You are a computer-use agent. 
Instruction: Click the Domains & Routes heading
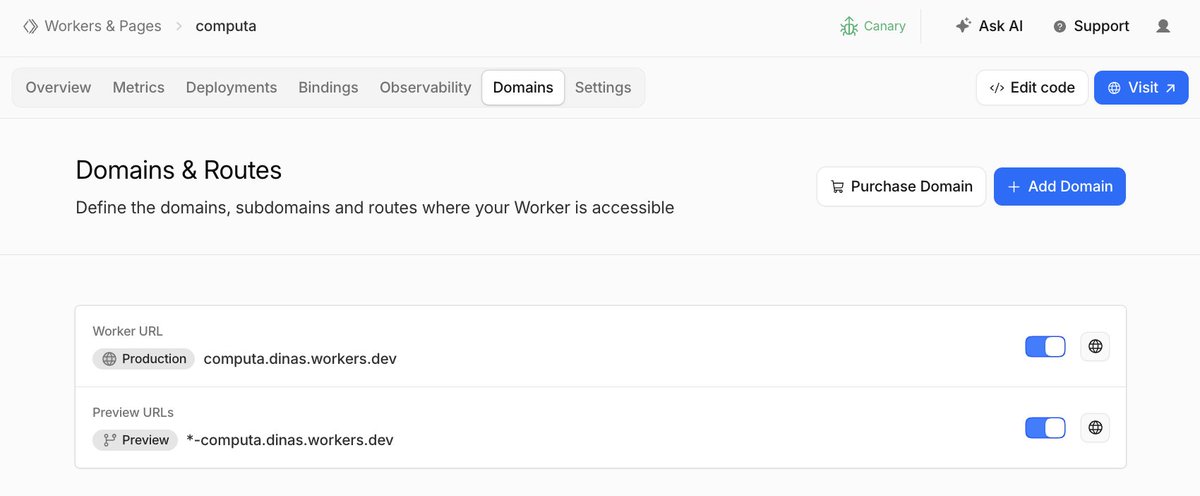(179, 170)
